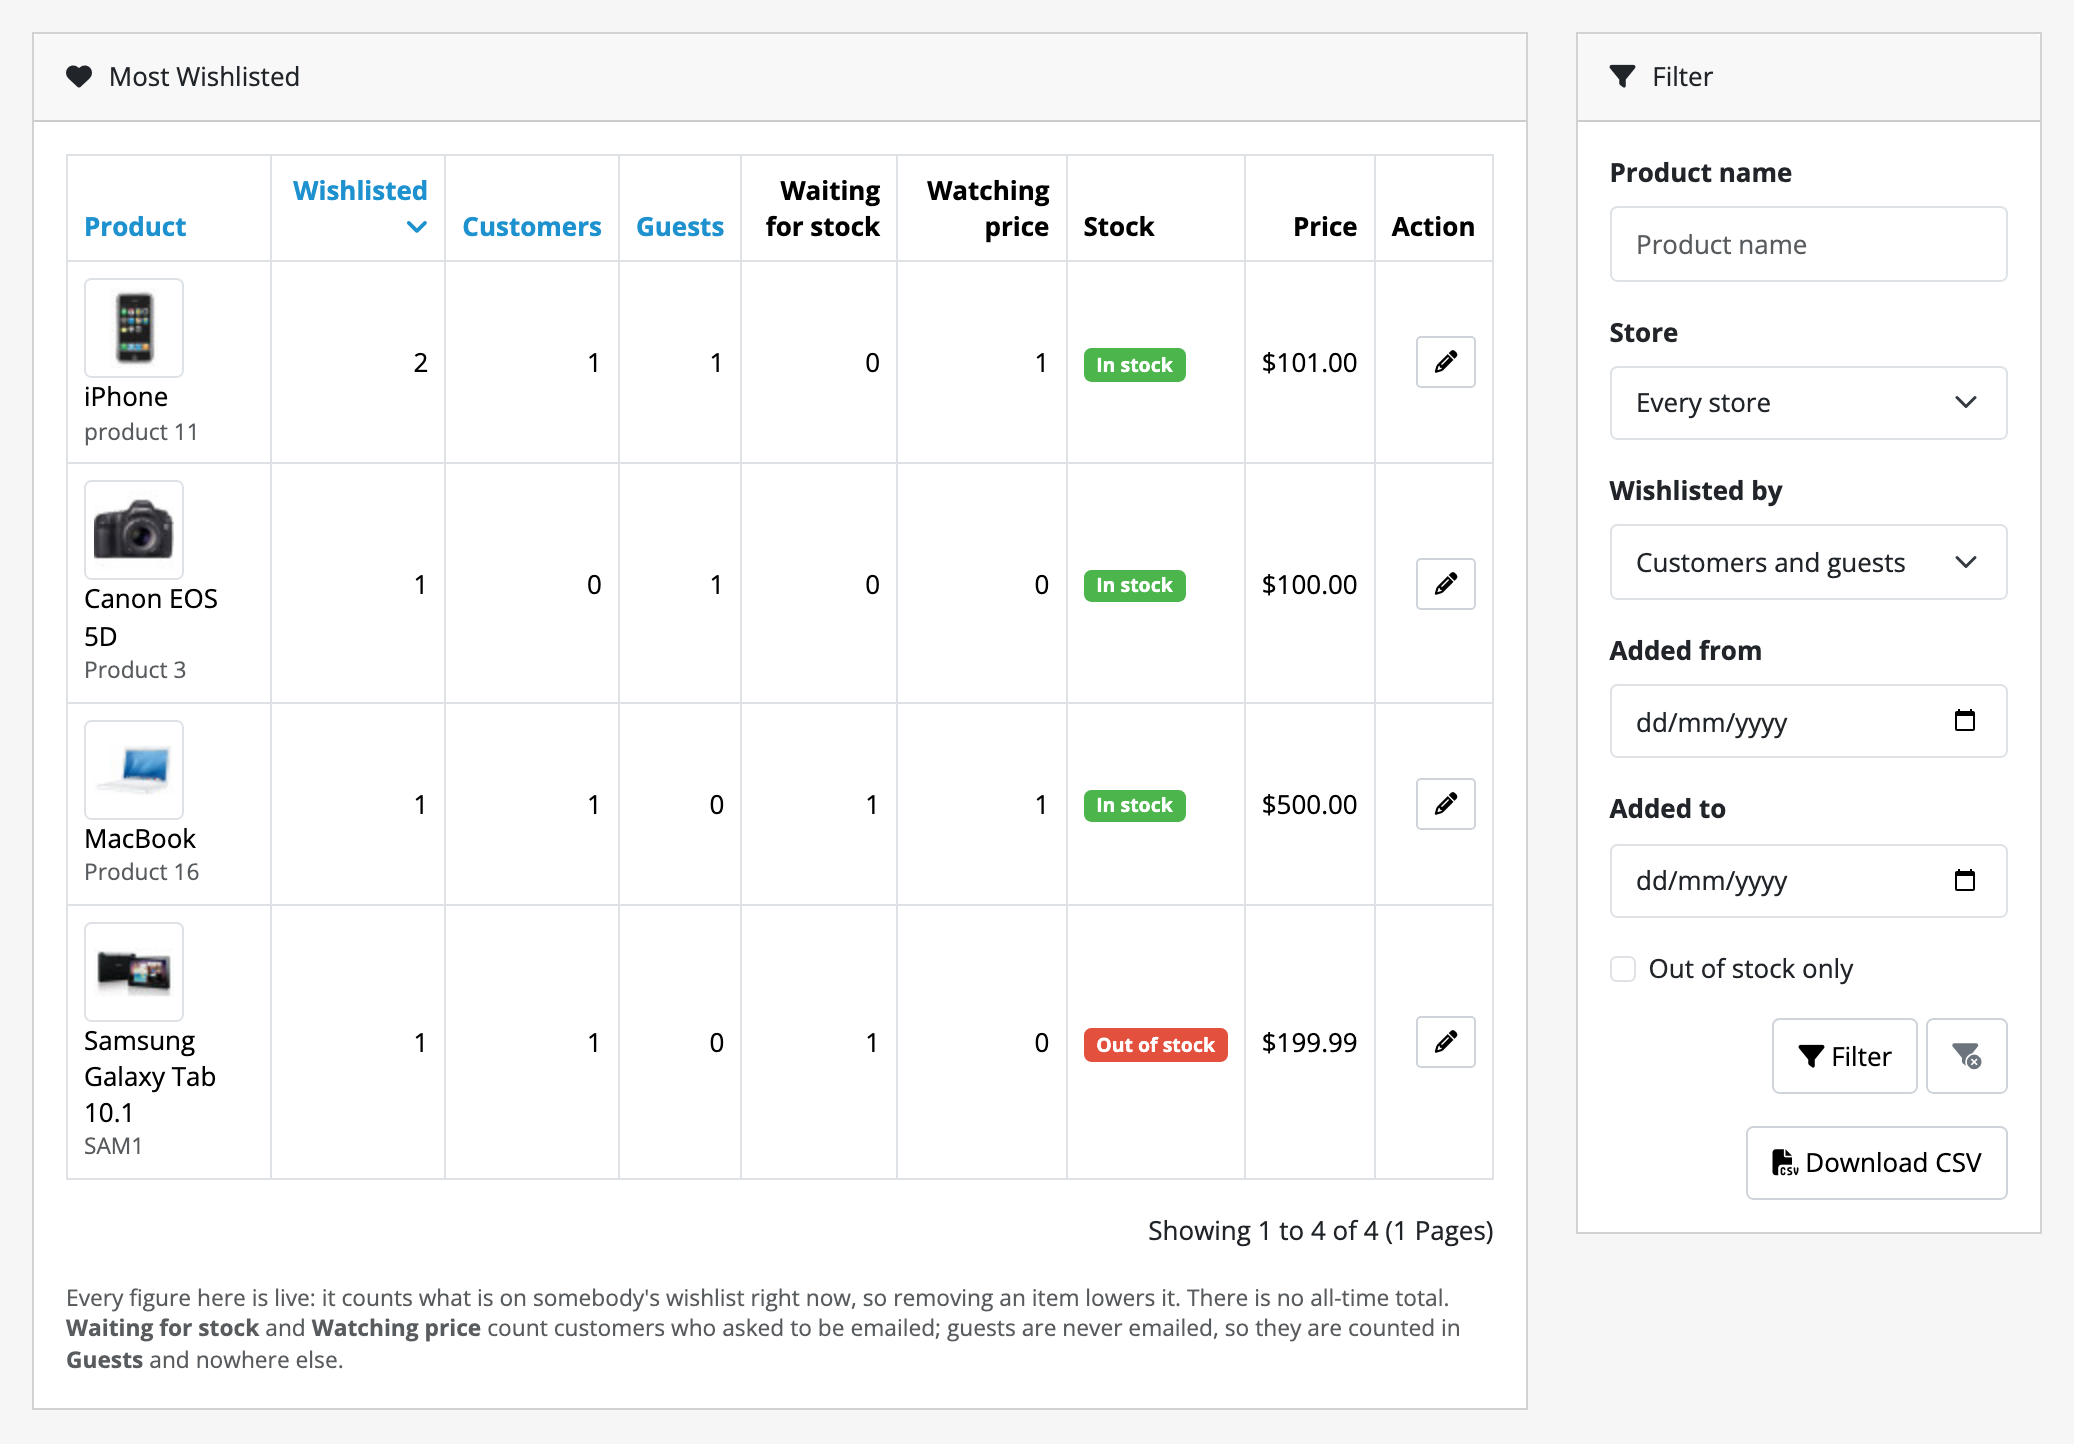The height and width of the screenshot is (1444, 2074).
Task: Click the Samsung Galaxy Tab thumbnail
Action: pyautogui.click(x=134, y=972)
